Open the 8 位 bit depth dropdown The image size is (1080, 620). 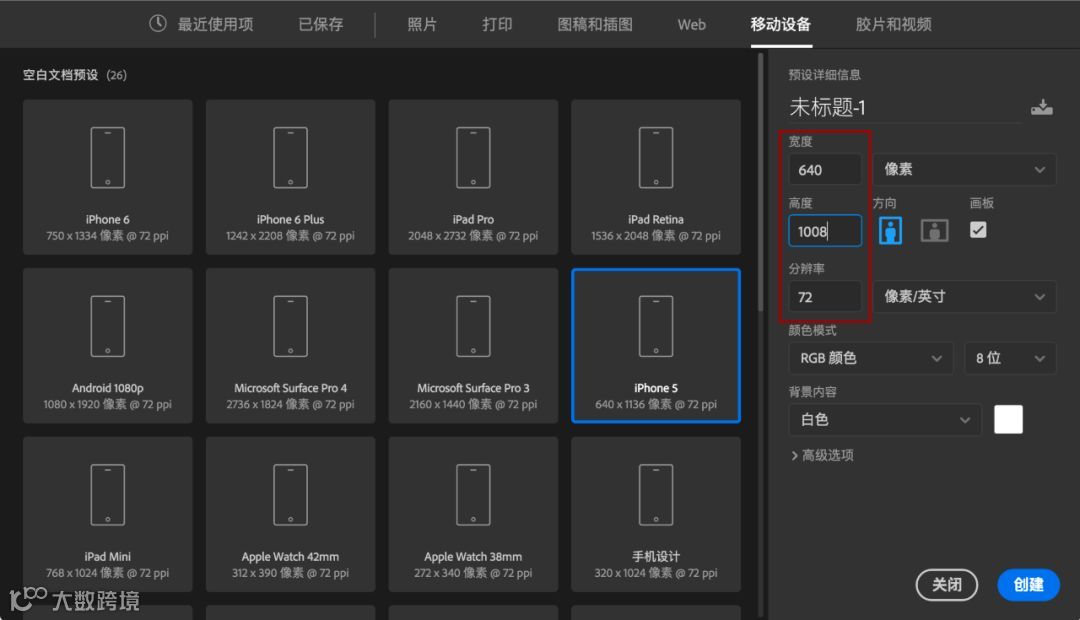pyautogui.click(x=1010, y=358)
